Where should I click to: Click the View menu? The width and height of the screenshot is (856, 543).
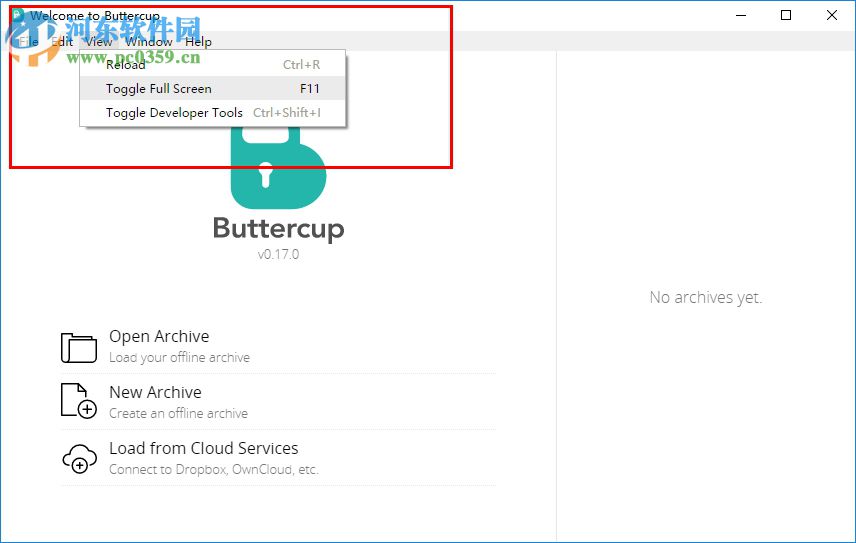(x=99, y=41)
